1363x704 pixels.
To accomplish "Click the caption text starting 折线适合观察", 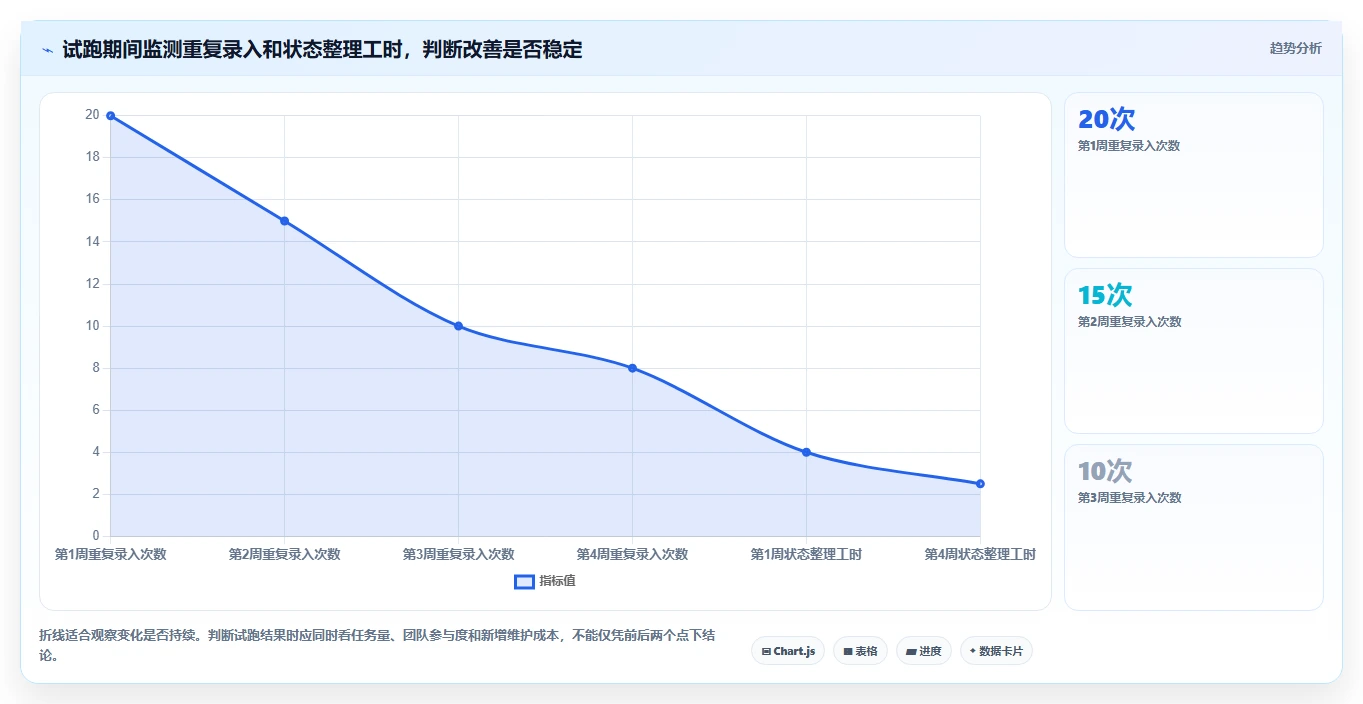I will [x=378, y=645].
